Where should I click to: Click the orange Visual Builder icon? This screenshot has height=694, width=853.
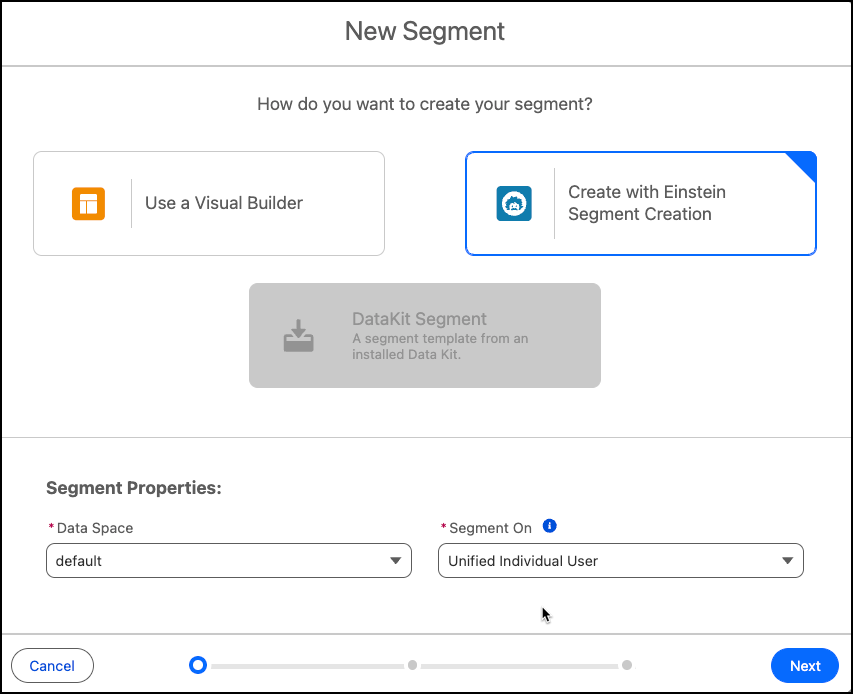click(88, 204)
